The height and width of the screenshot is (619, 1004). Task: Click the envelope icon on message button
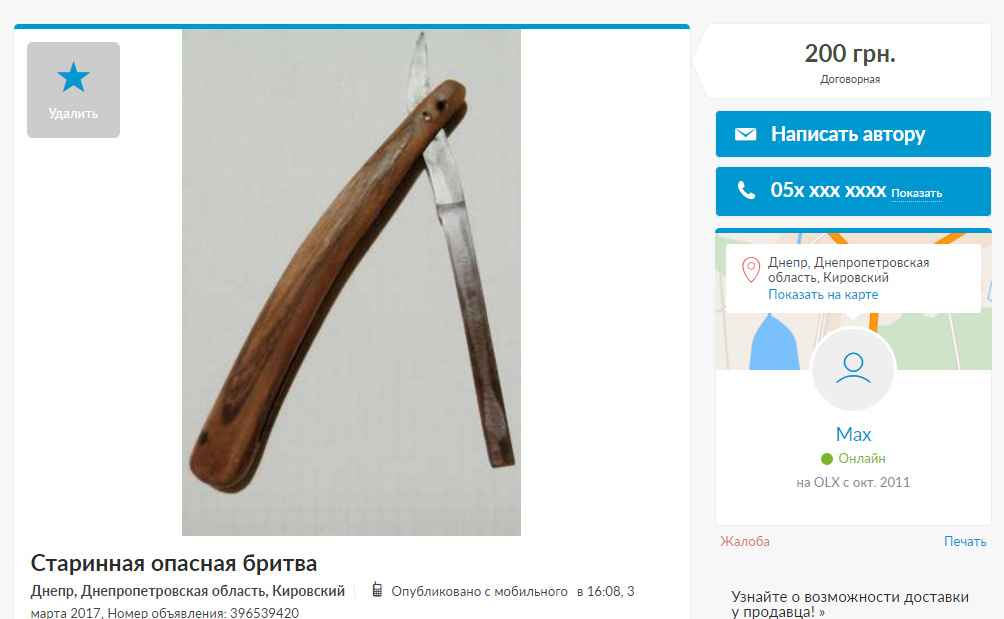(x=745, y=134)
